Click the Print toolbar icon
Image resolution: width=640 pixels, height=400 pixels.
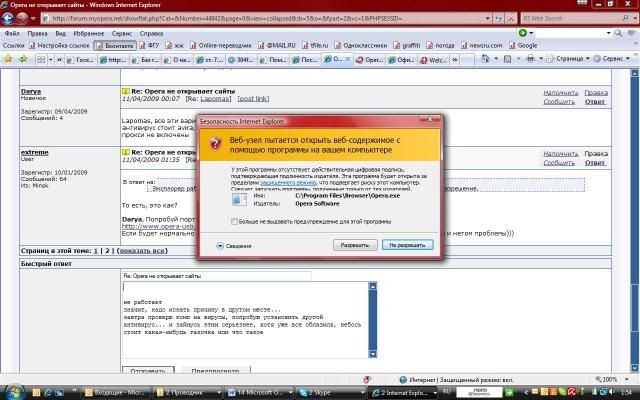[x=530, y=59]
